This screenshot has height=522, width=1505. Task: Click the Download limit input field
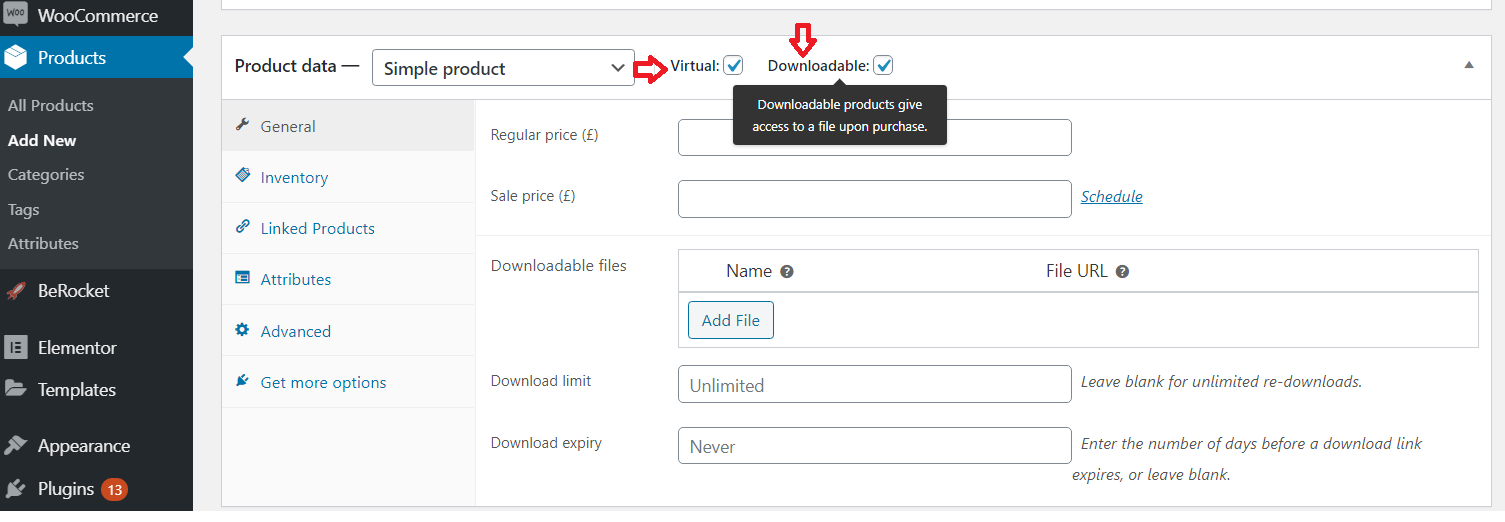click(x=874, y=385)
